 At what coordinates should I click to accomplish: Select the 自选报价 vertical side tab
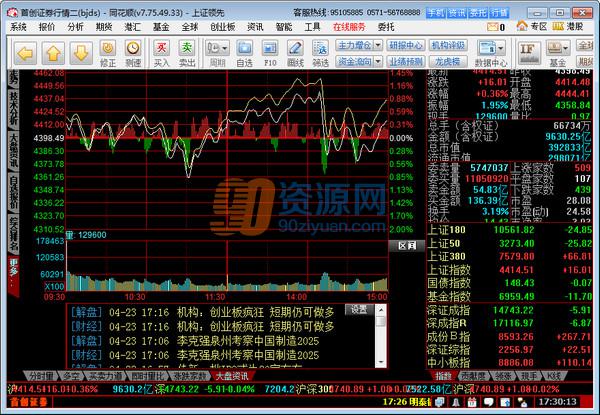(x=13, y=192)
